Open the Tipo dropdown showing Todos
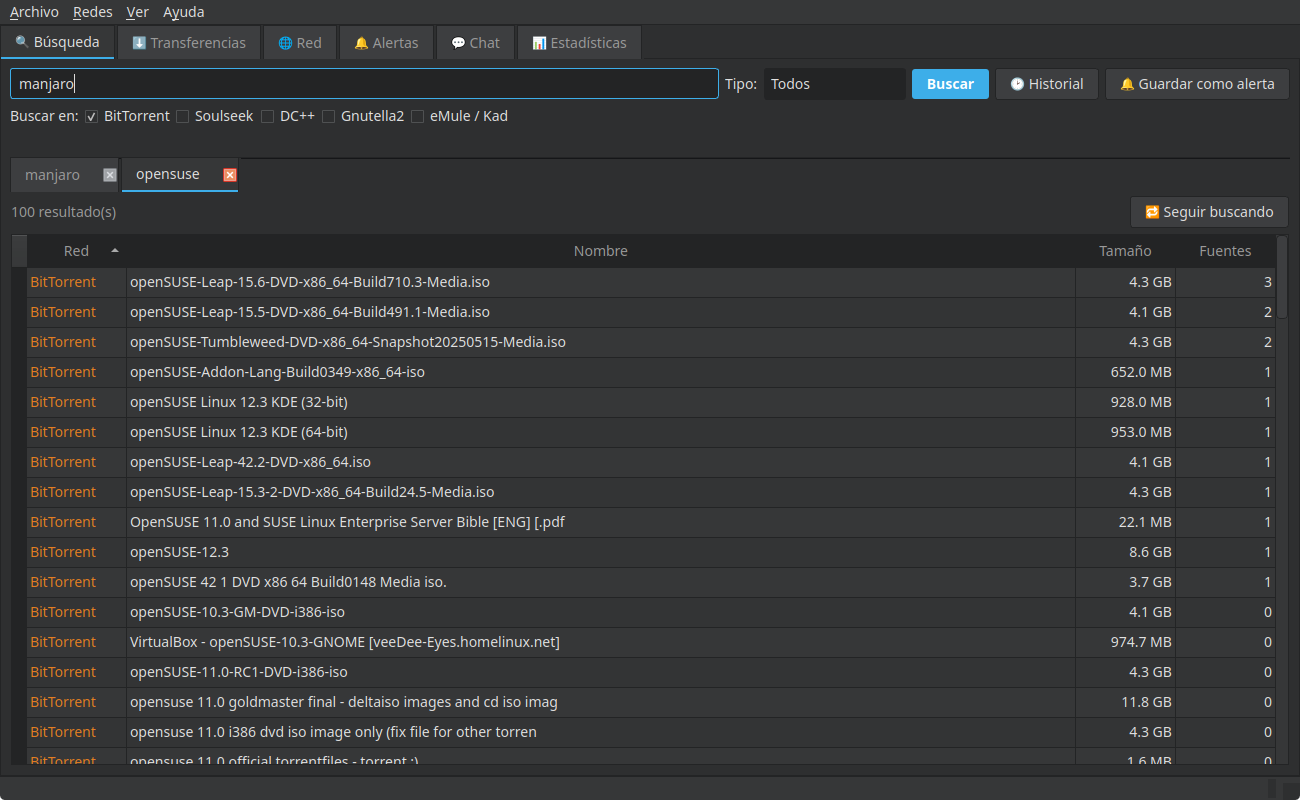Image resolution: width=1300 pixels, height=800 pixels. pos(835,84)
